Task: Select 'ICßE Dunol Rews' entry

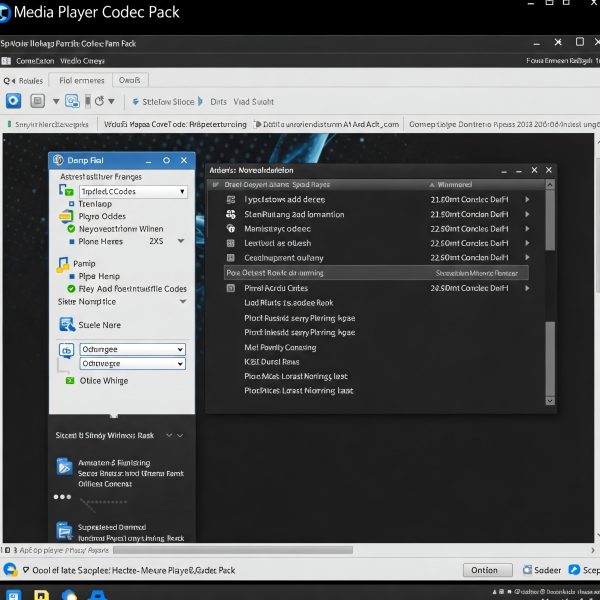Action: pyautogui.click(x=272, y=362)
